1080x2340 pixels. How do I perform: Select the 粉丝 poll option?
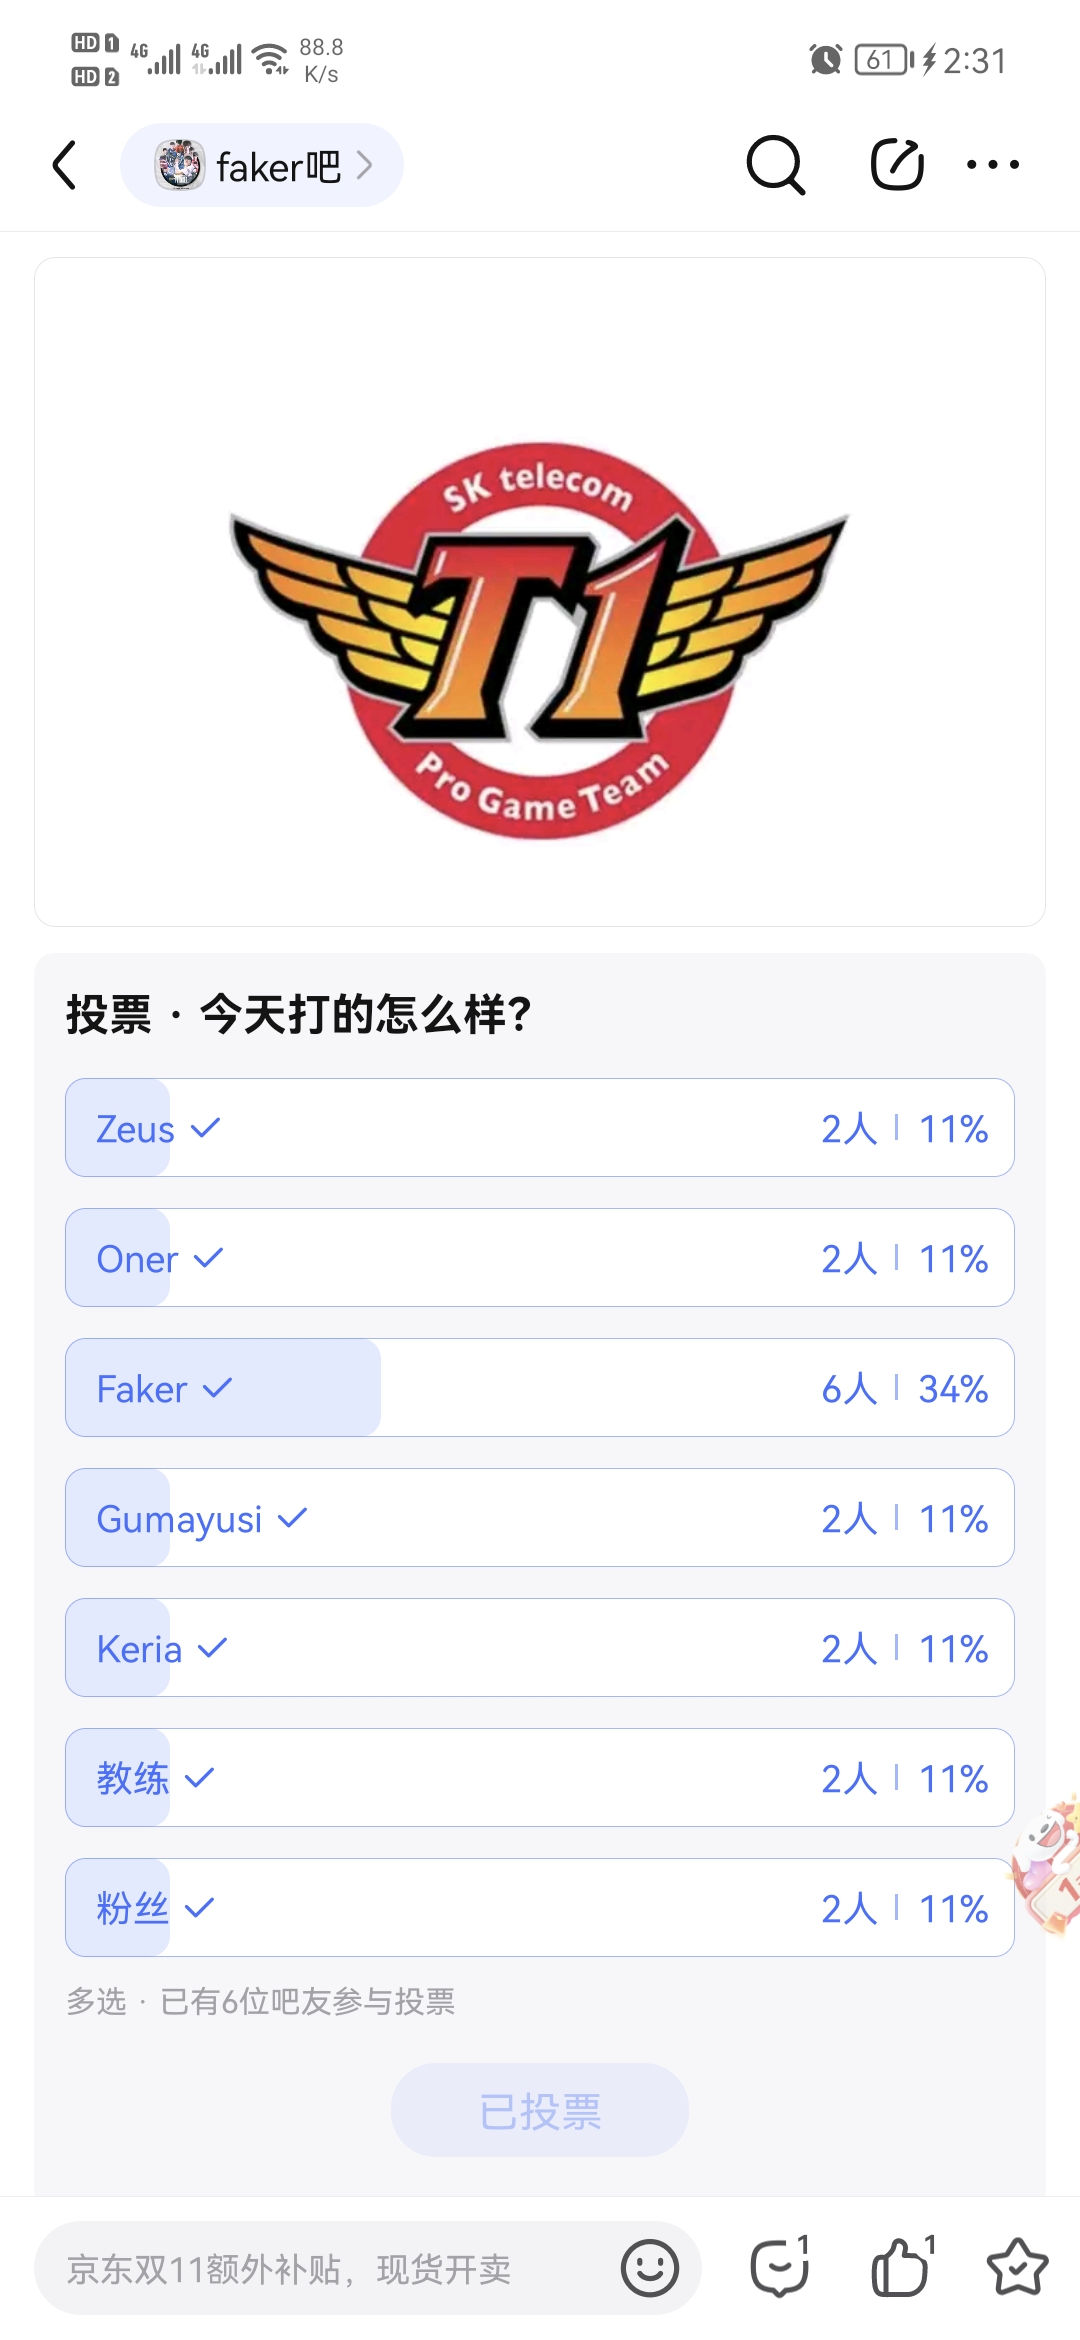pos(540,1908)
